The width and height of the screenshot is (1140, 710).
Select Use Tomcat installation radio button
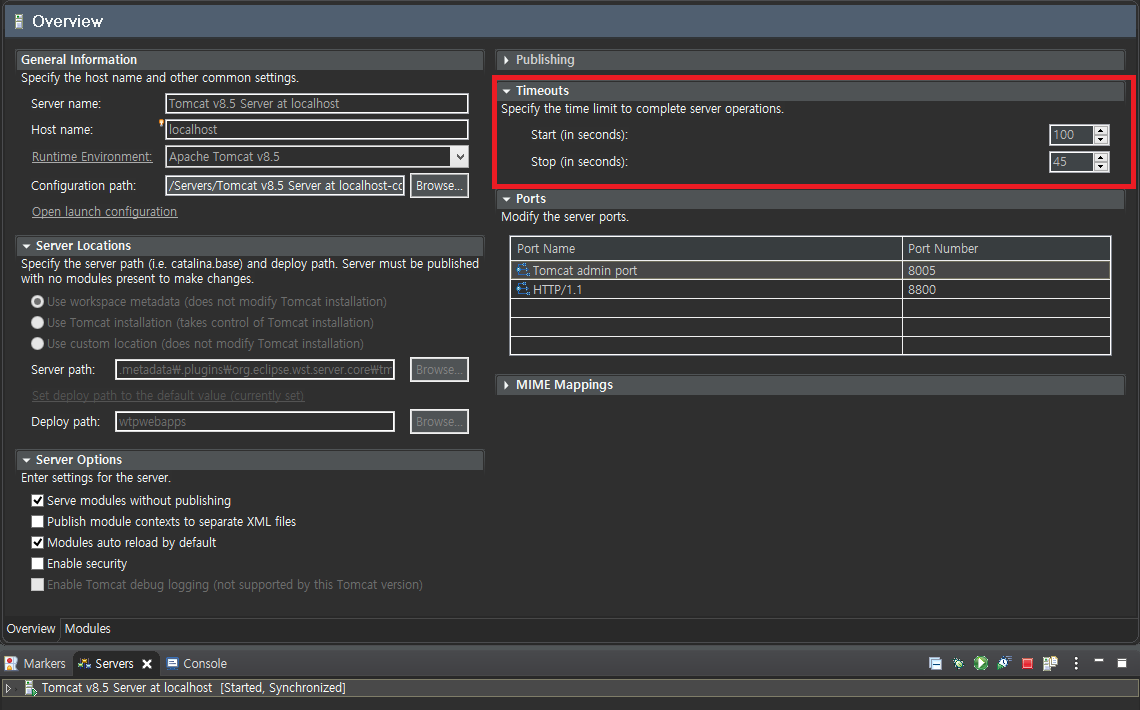click(38, 323)
